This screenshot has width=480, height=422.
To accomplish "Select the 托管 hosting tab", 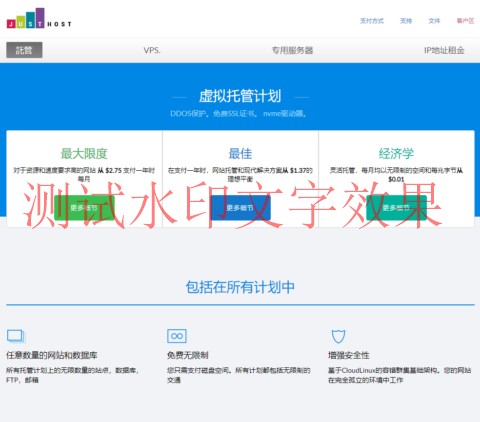I will tap(24, 50).
